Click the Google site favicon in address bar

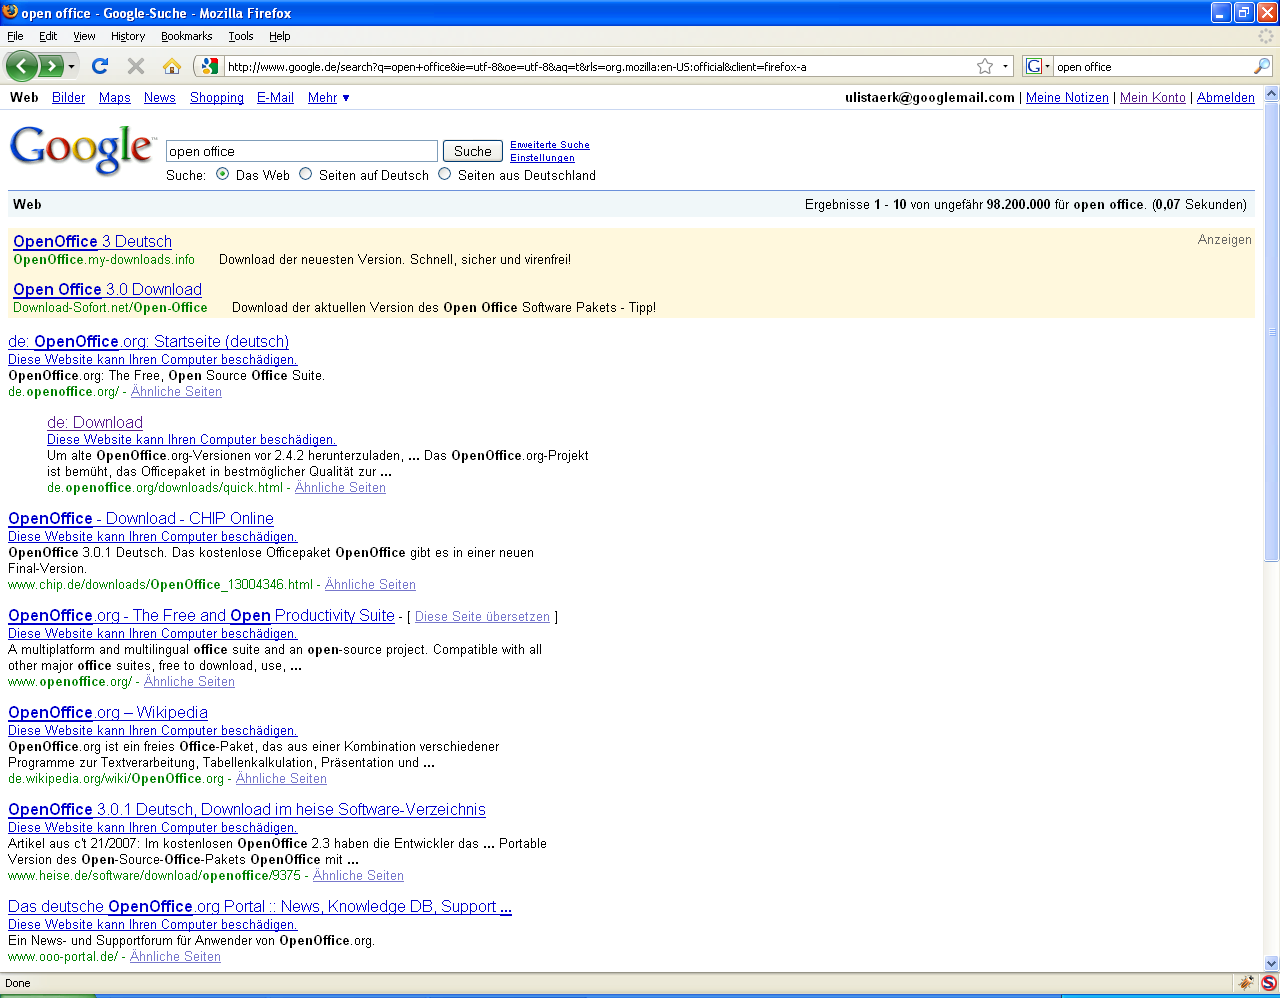click(209, 66)
